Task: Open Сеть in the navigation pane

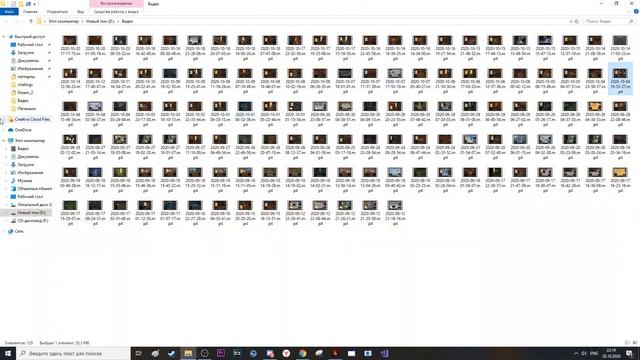Action: (19, 231)
